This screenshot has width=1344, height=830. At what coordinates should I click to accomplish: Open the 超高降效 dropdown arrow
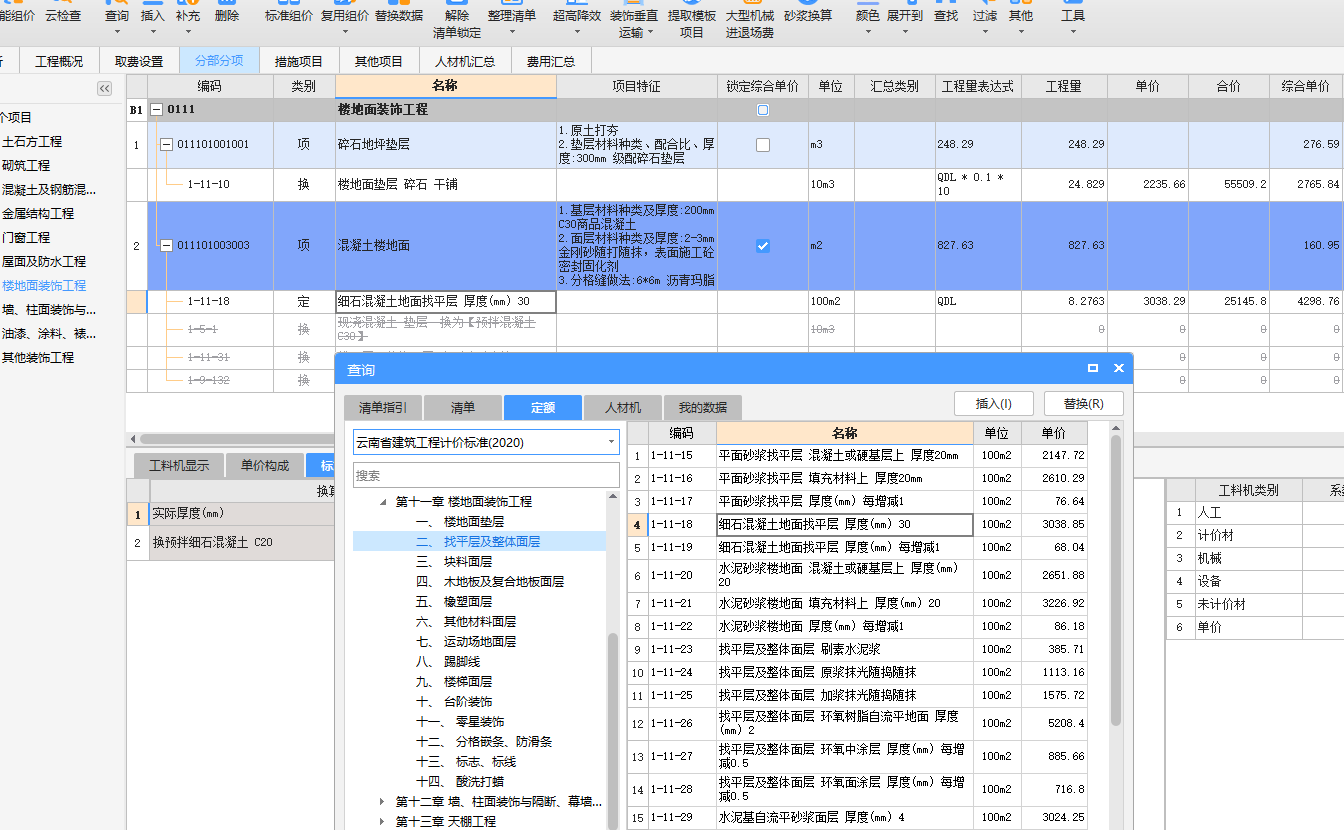pyautogui.click(x=577, y=32)
